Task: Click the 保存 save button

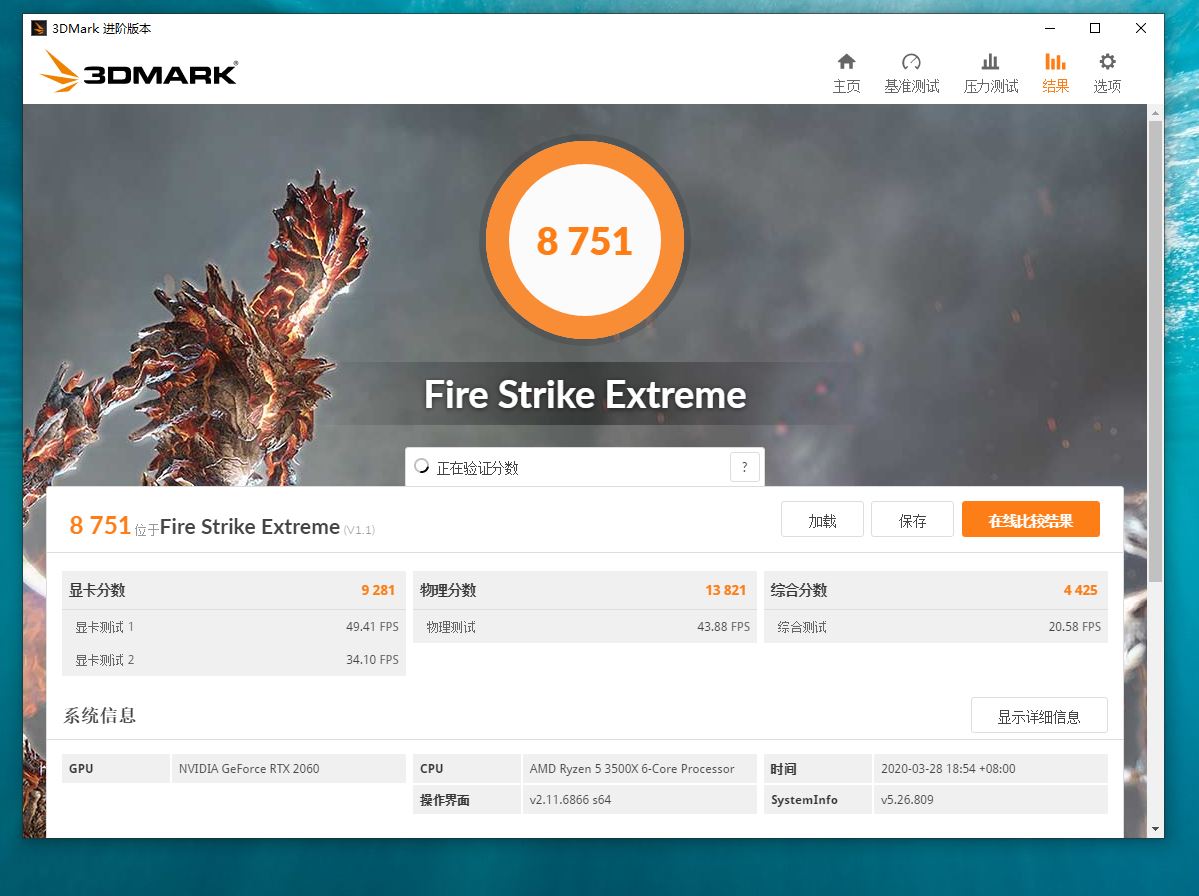Action: click(x=912, y=520)
